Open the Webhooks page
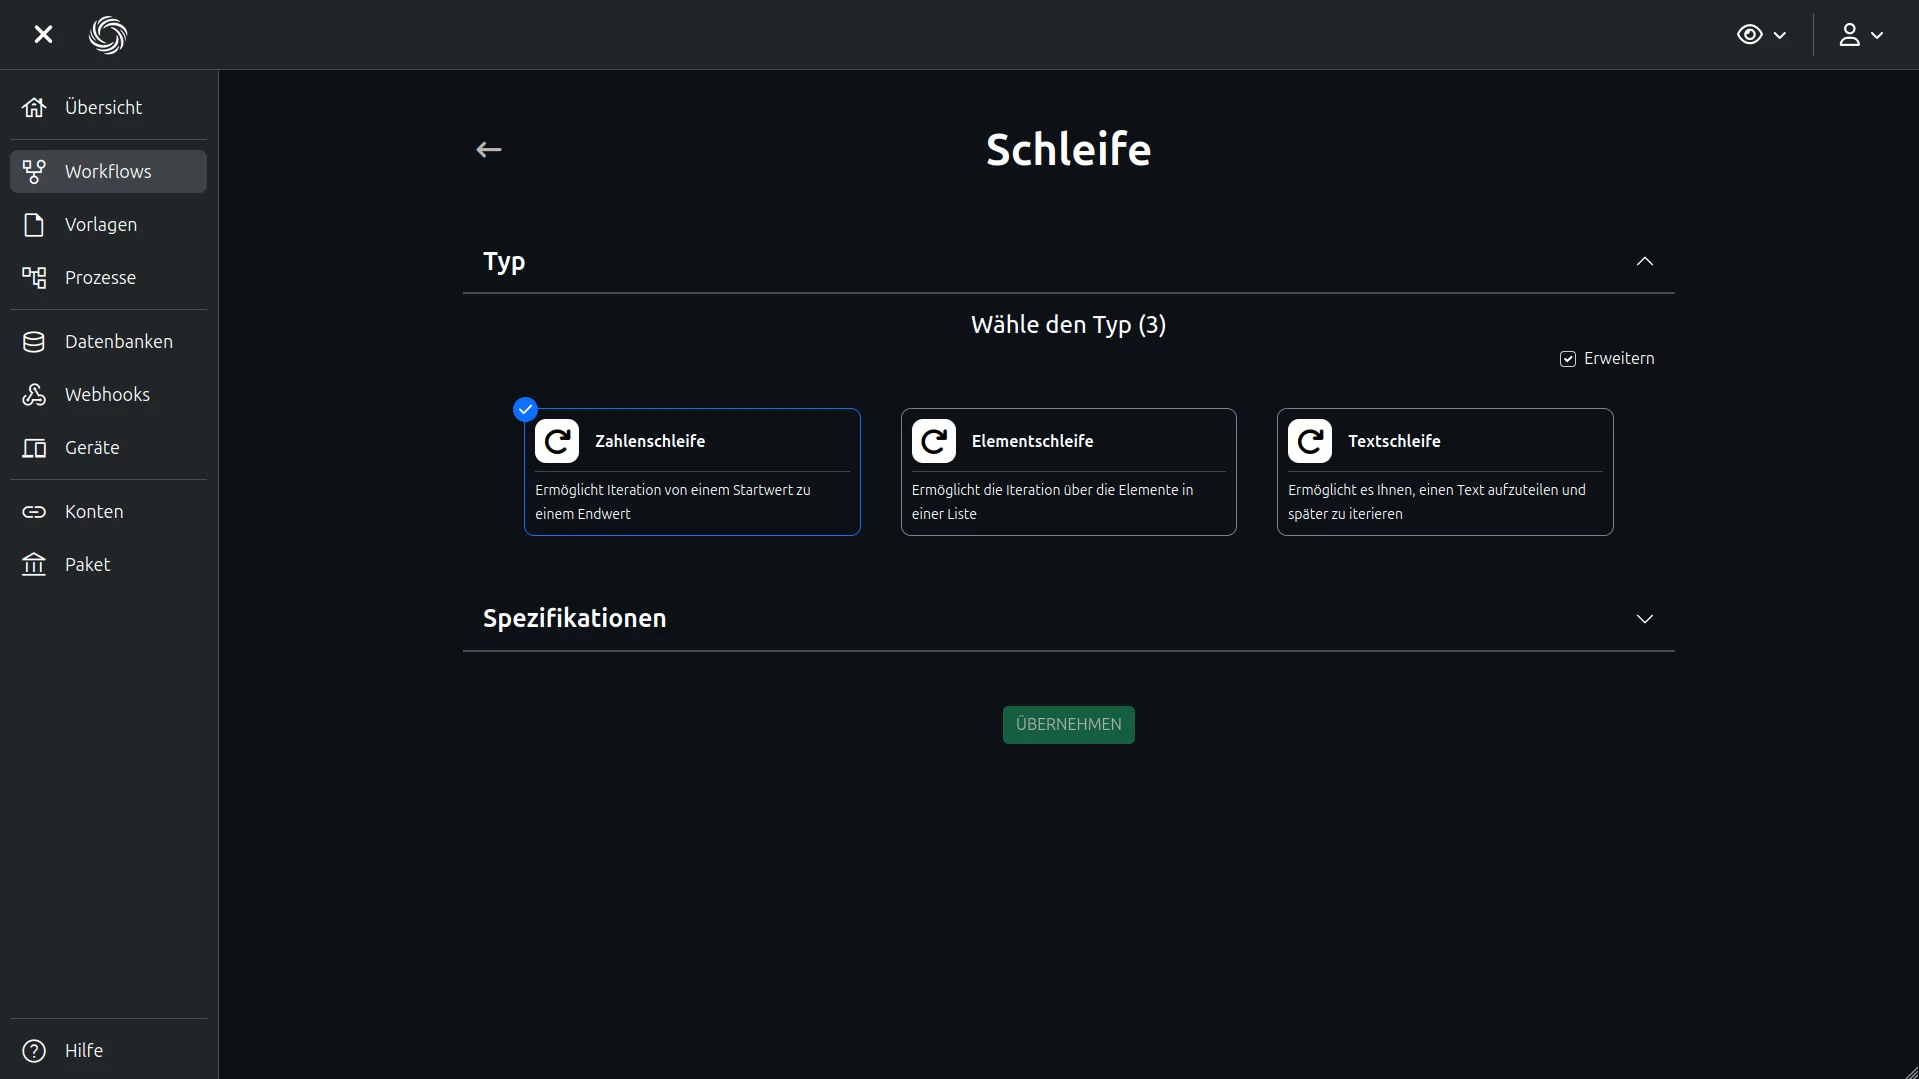This screenshot has width=1919, height=1079. pos(108,395)
